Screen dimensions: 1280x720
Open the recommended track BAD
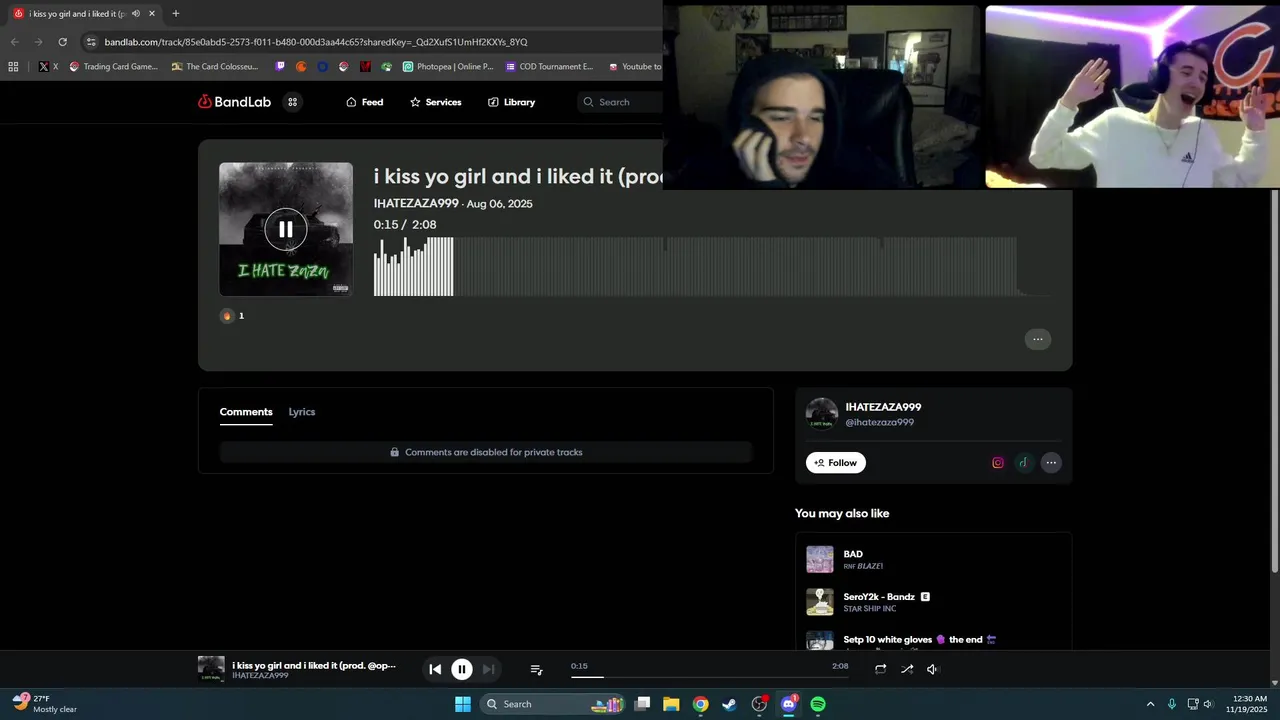[x=853, y=554]
